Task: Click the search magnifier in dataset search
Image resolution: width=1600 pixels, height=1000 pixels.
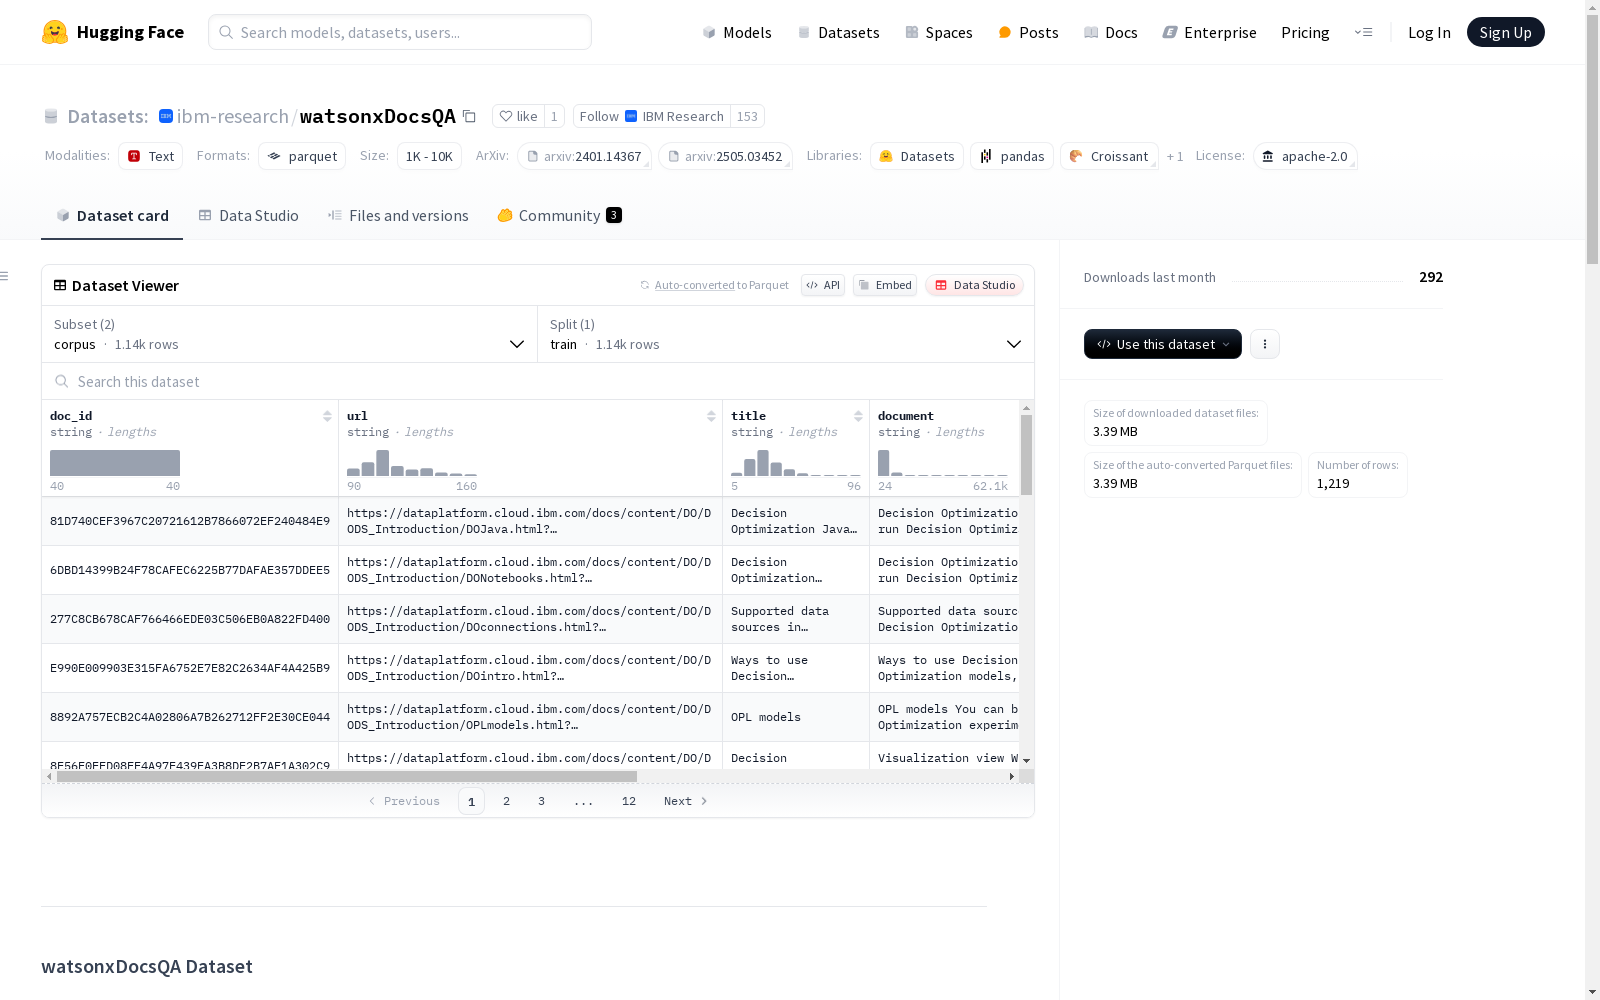Action: [62, 381]
